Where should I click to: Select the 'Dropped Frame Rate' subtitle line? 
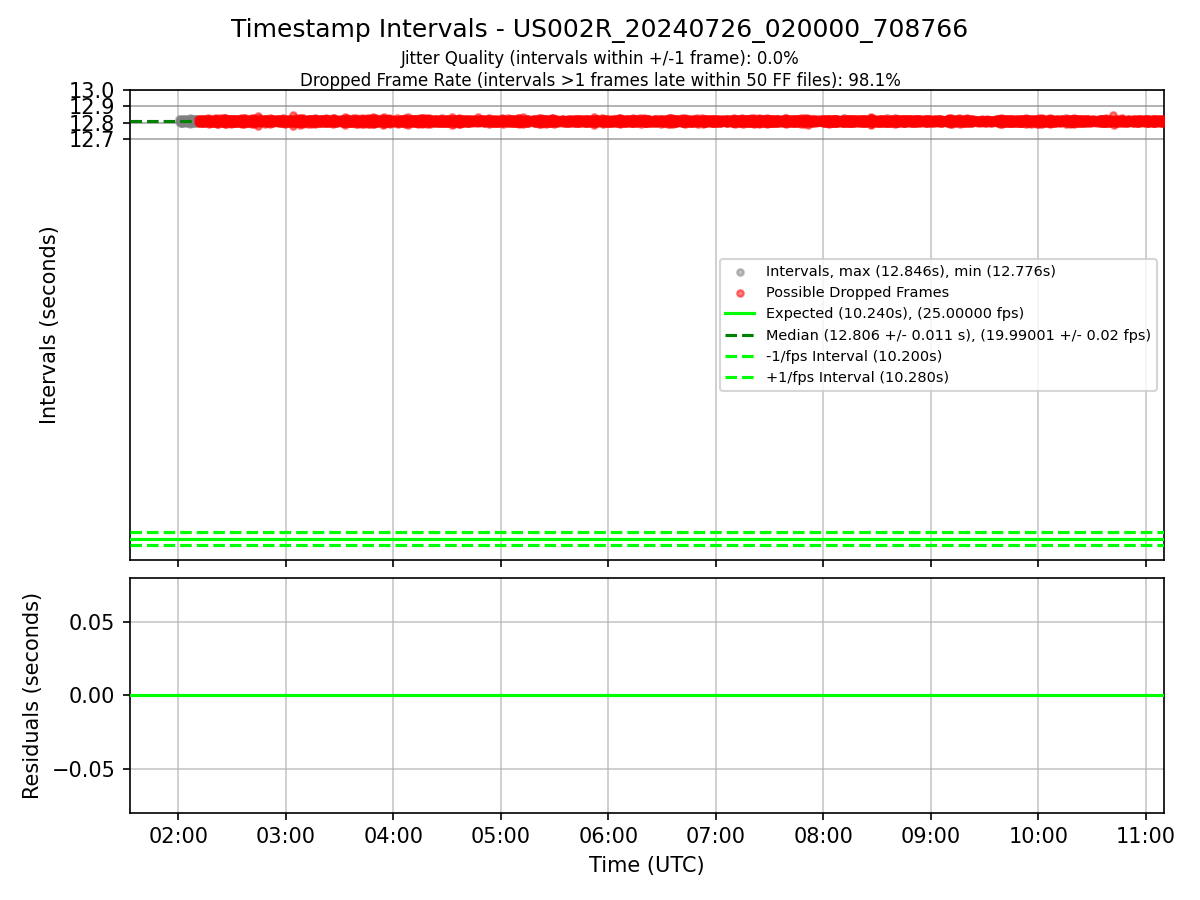point(600,80)
